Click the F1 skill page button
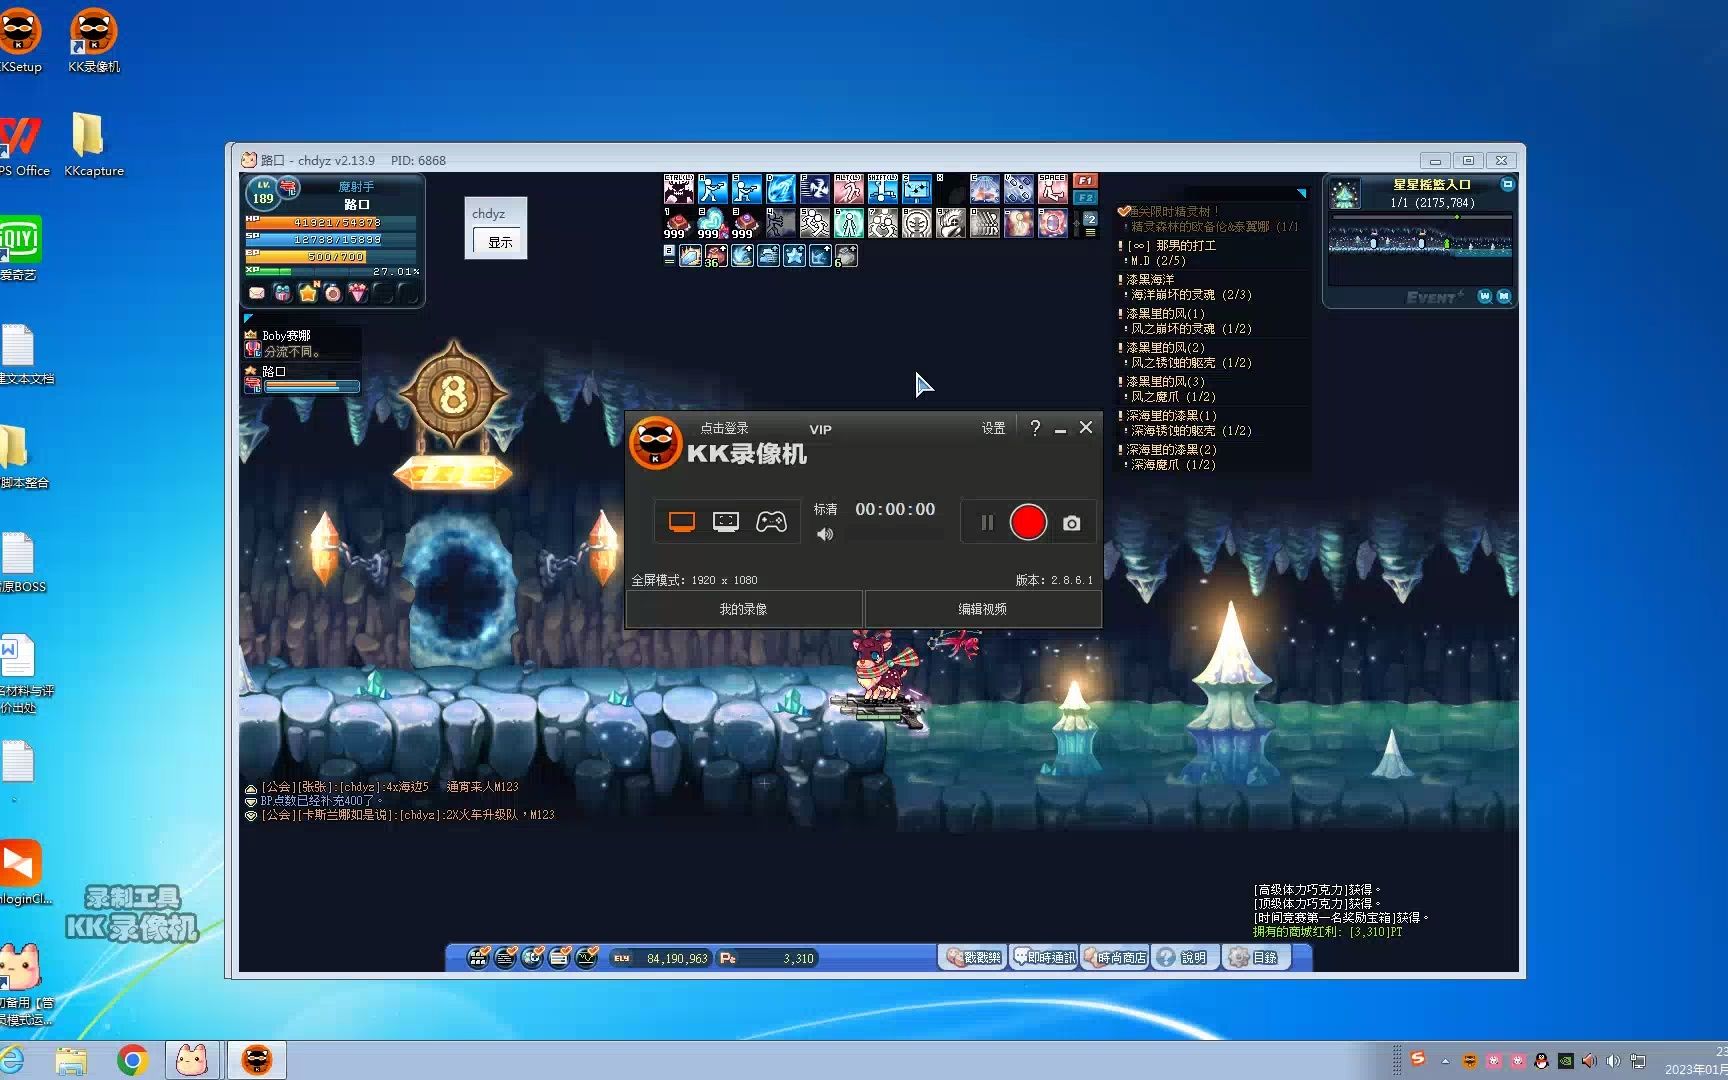The height and width of the screenshot is (1080, 1728). click(1085, 181)
